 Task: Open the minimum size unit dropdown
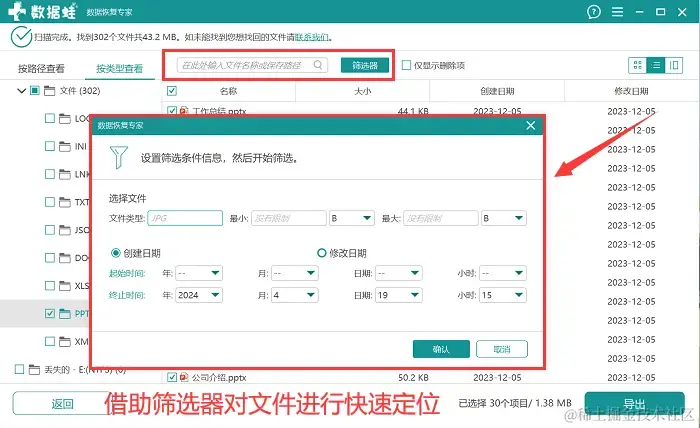point(352,218)
